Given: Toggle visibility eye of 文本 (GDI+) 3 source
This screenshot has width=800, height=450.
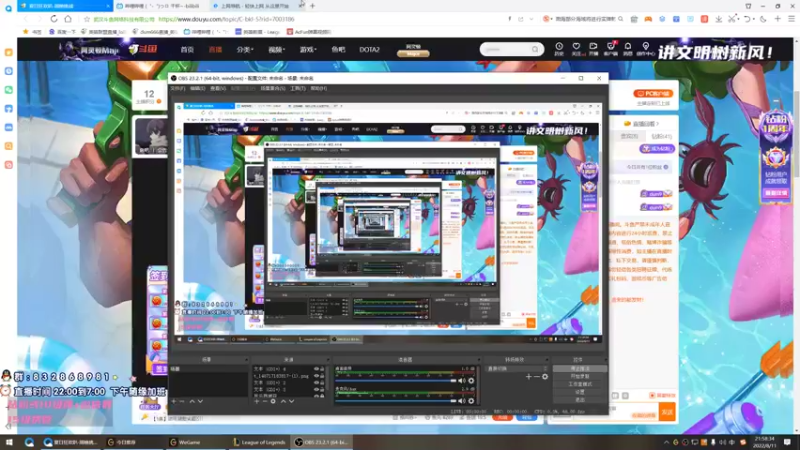Looking at the screenshot, I should click(x=316, y=383).
